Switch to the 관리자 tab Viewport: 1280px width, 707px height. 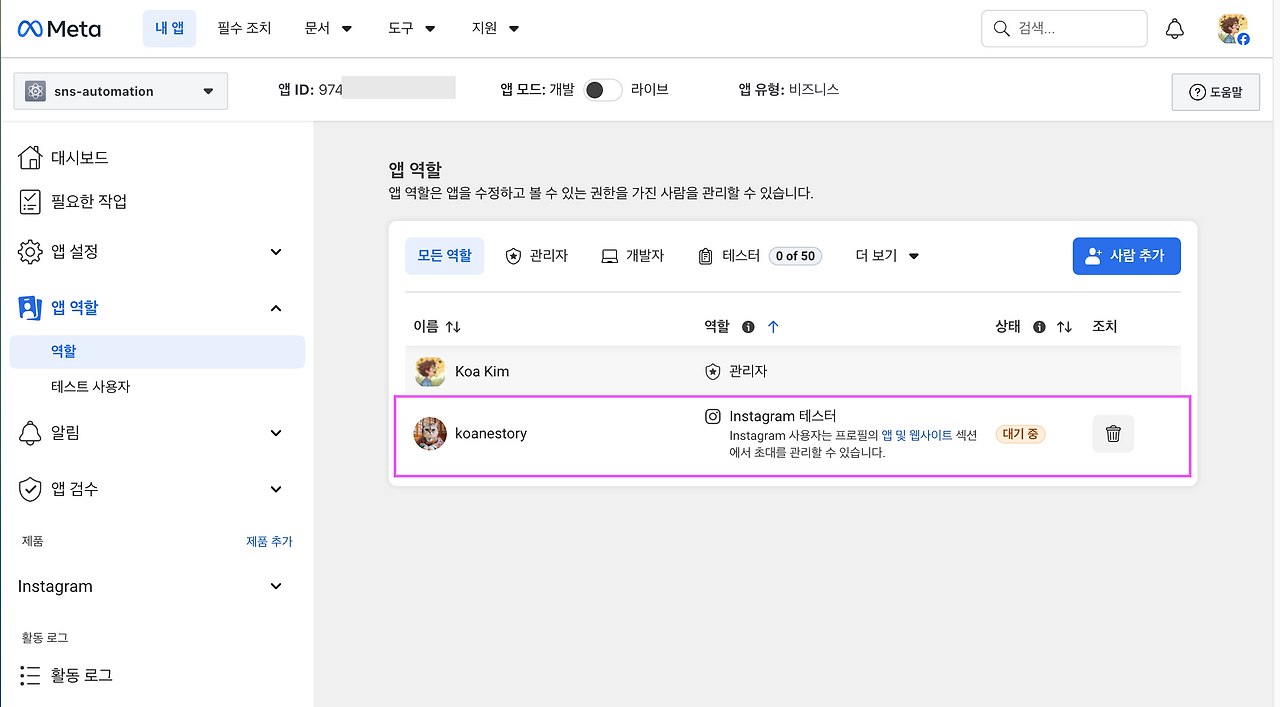[537, 256]
